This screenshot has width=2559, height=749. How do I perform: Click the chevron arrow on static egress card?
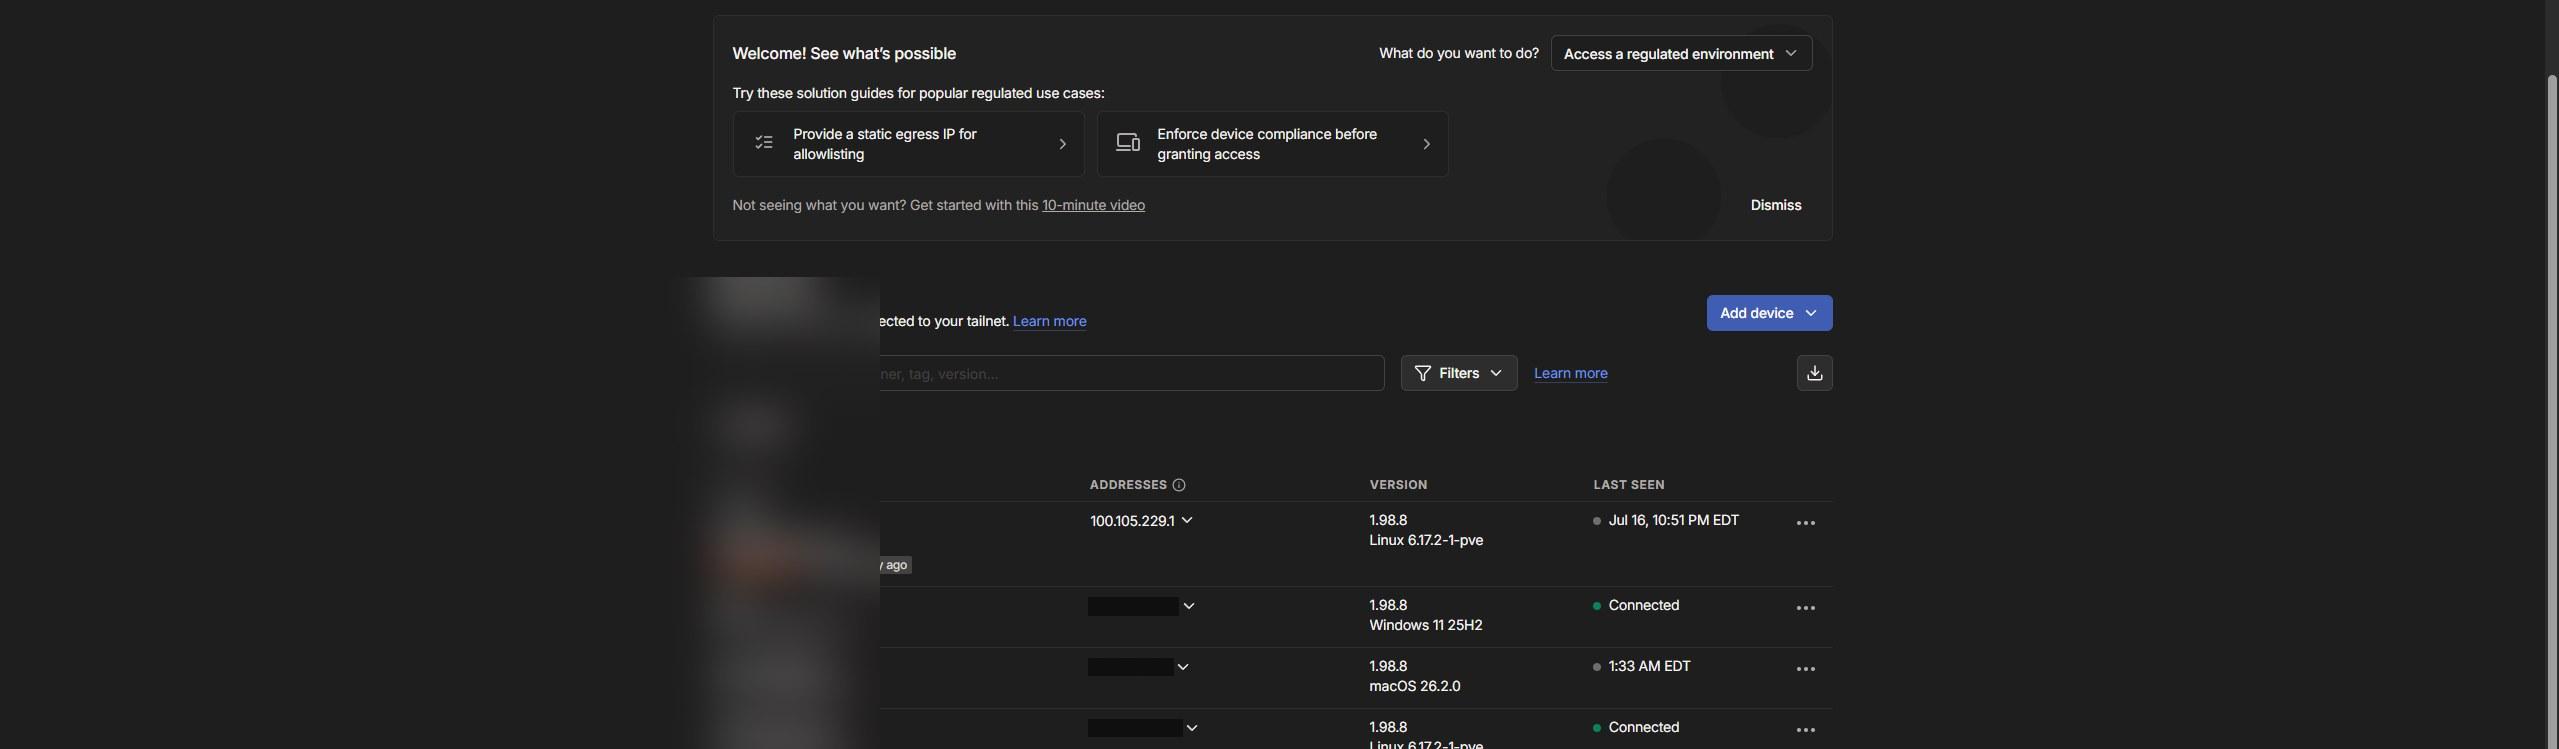pos(1062,144)
